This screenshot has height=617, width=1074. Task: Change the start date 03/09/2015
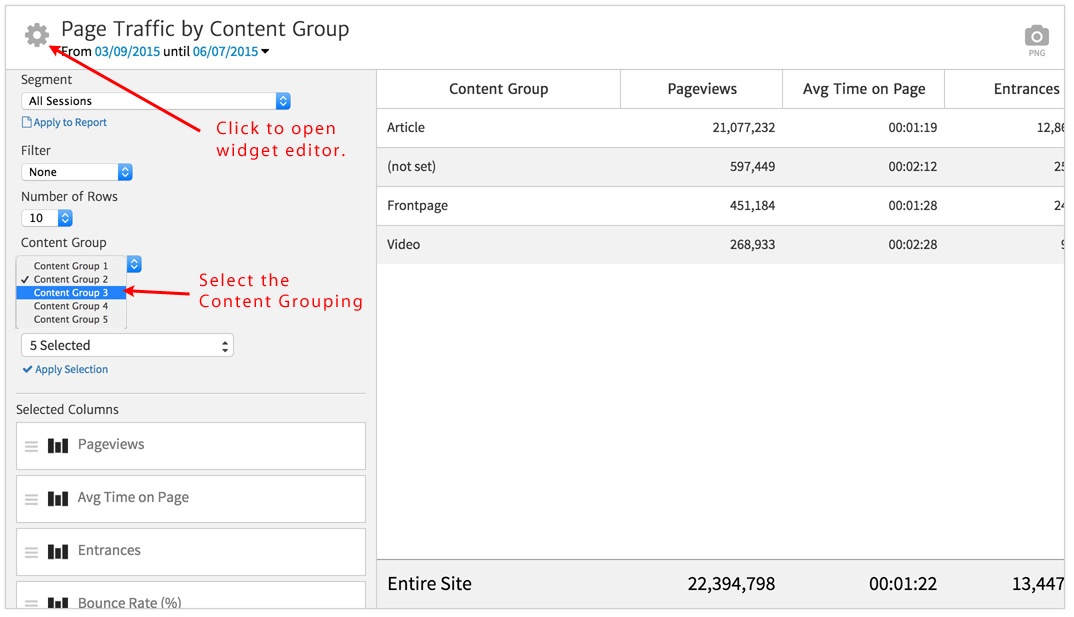click(x=127, y=52)
